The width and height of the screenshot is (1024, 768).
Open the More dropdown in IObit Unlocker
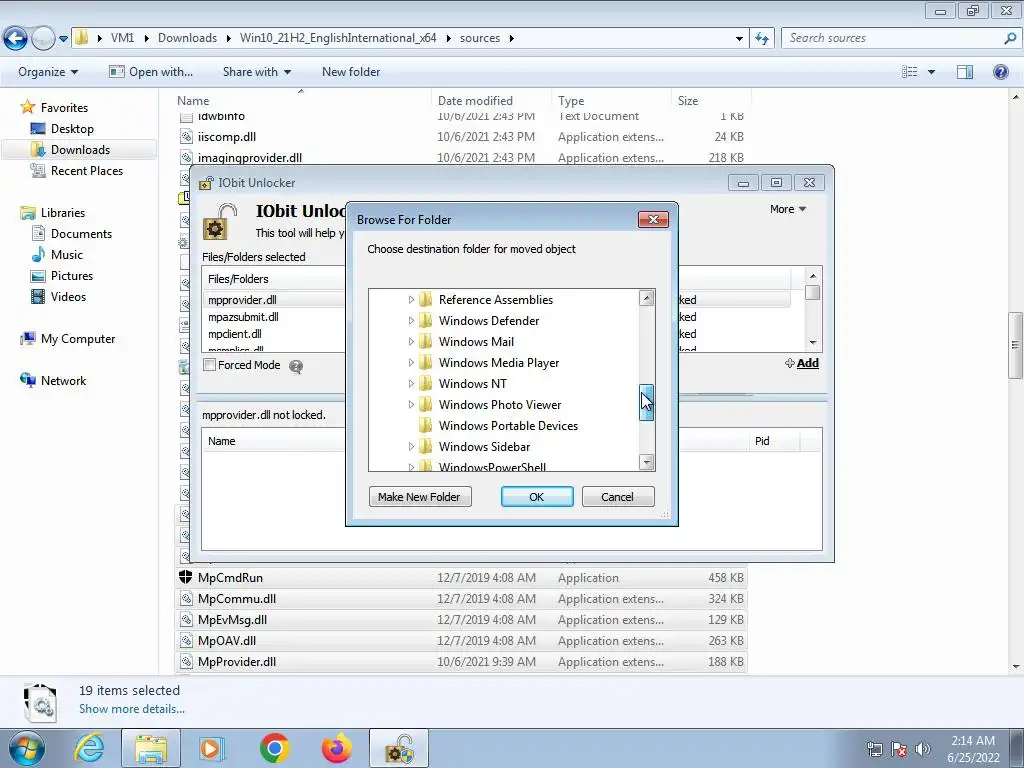(788, 209)
